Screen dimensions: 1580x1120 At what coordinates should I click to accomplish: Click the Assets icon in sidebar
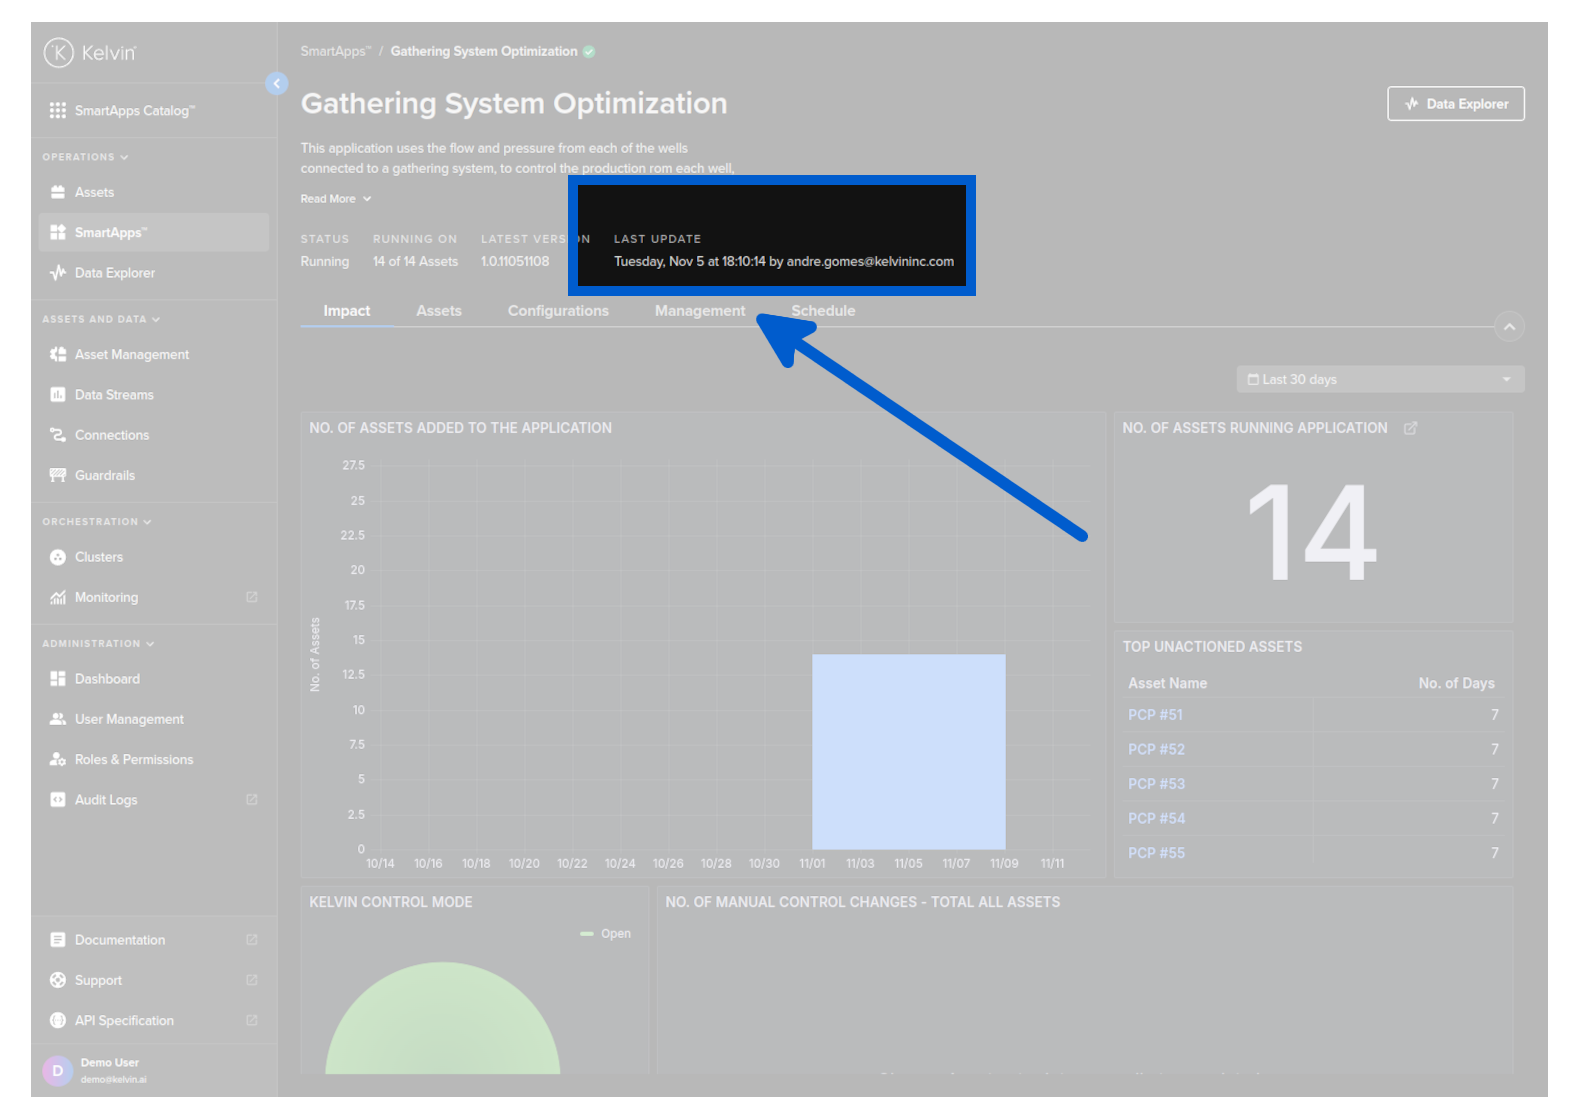tap(58, 192)
